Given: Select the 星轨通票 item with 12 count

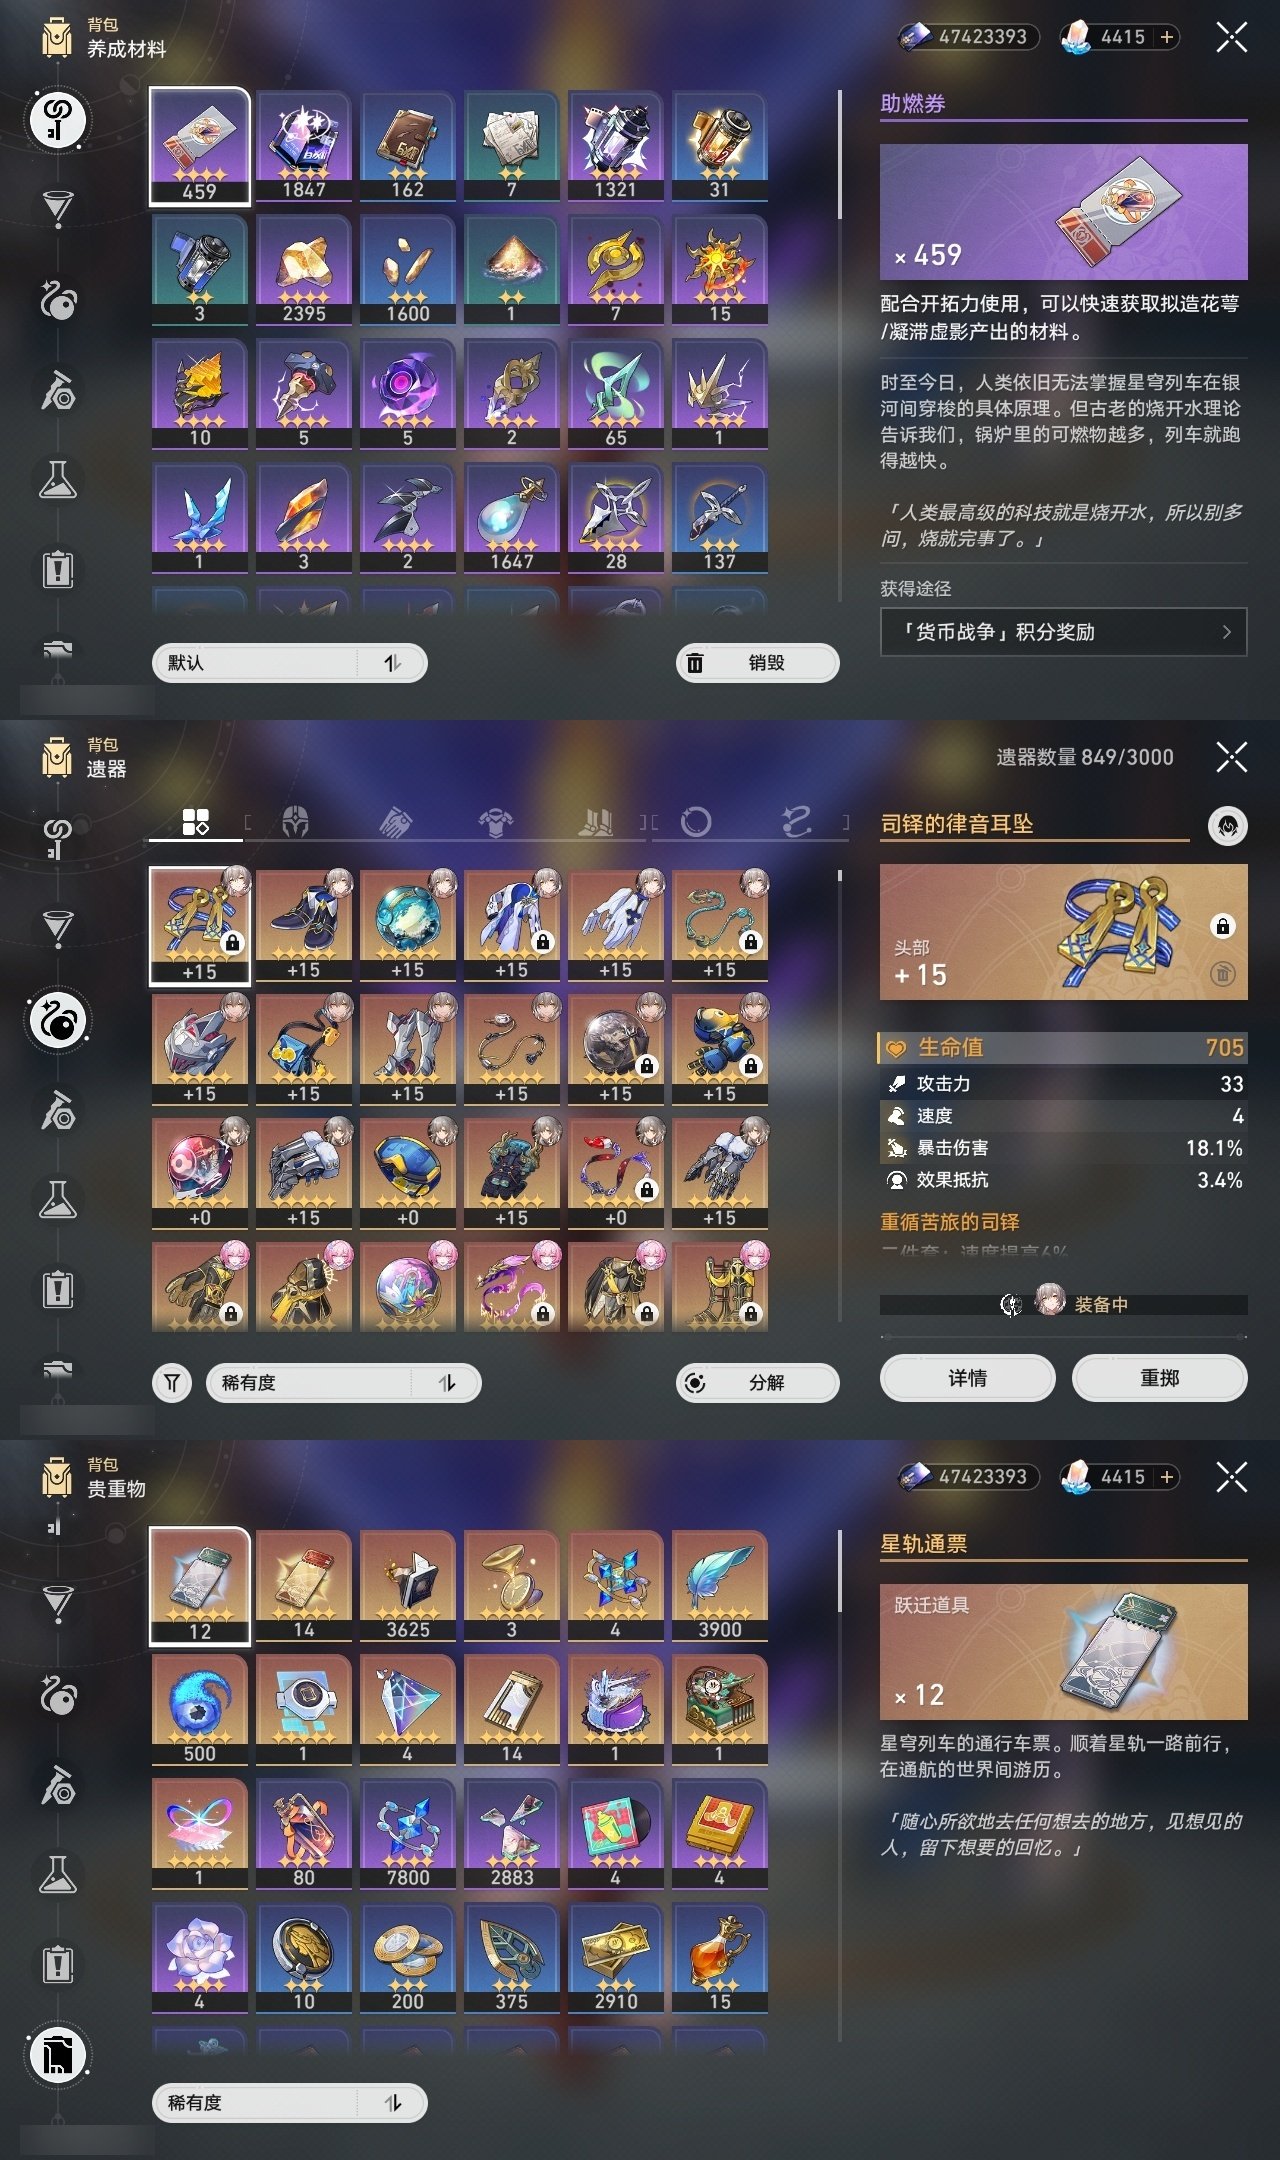Looking at the screenshot, I should tap(200, 1586).
